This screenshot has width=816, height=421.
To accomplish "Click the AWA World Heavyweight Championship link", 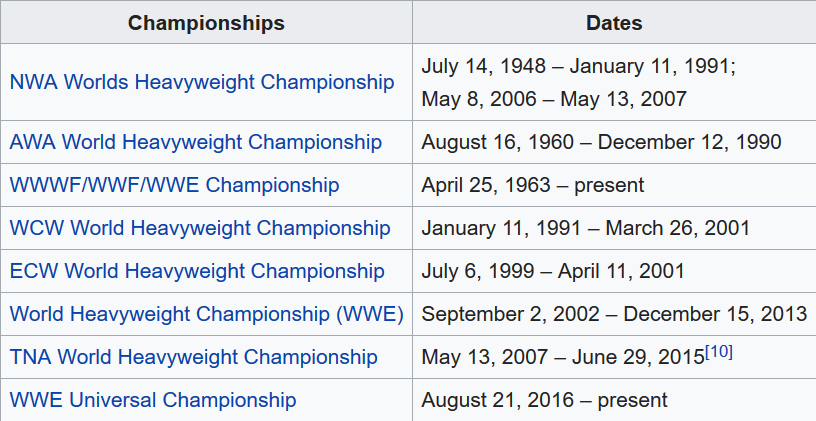I will point(195,142).
